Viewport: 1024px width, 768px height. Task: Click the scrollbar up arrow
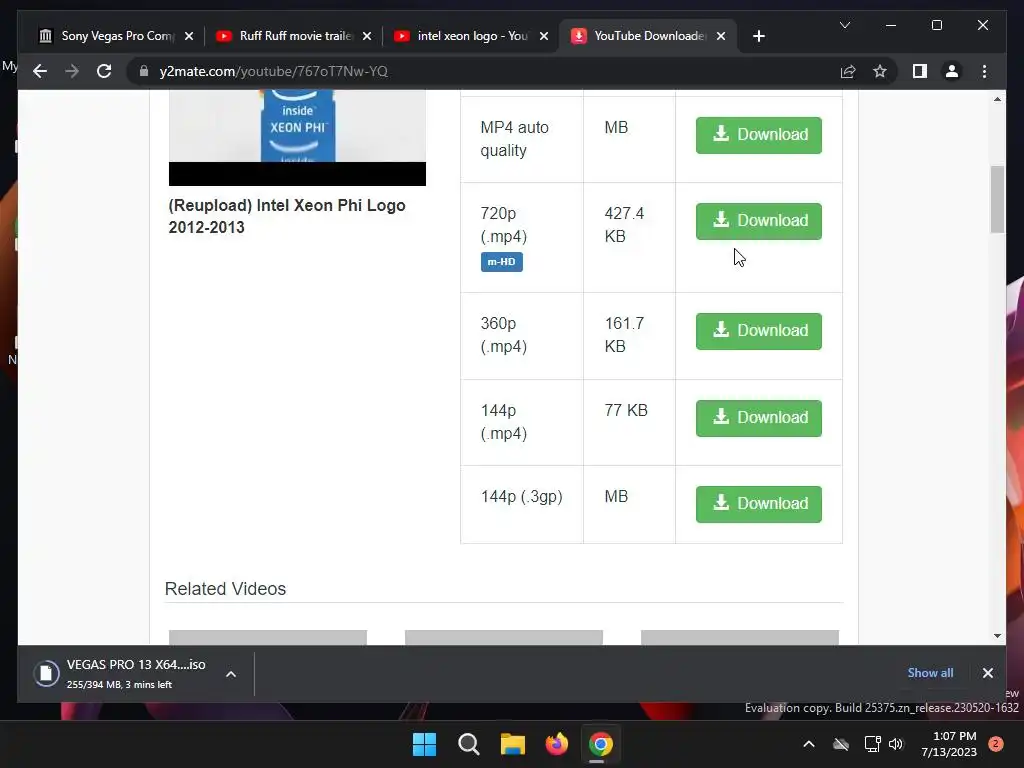[997, 99]
